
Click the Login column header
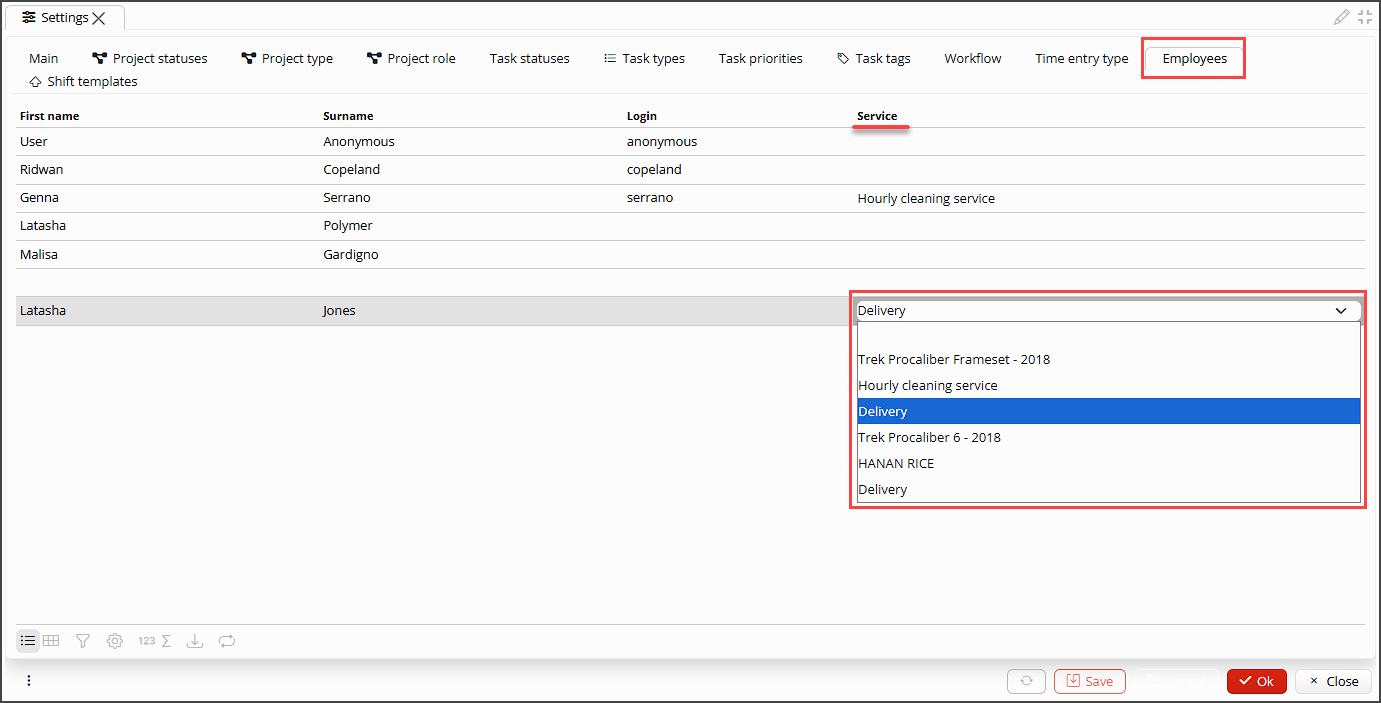pos(642,116)
